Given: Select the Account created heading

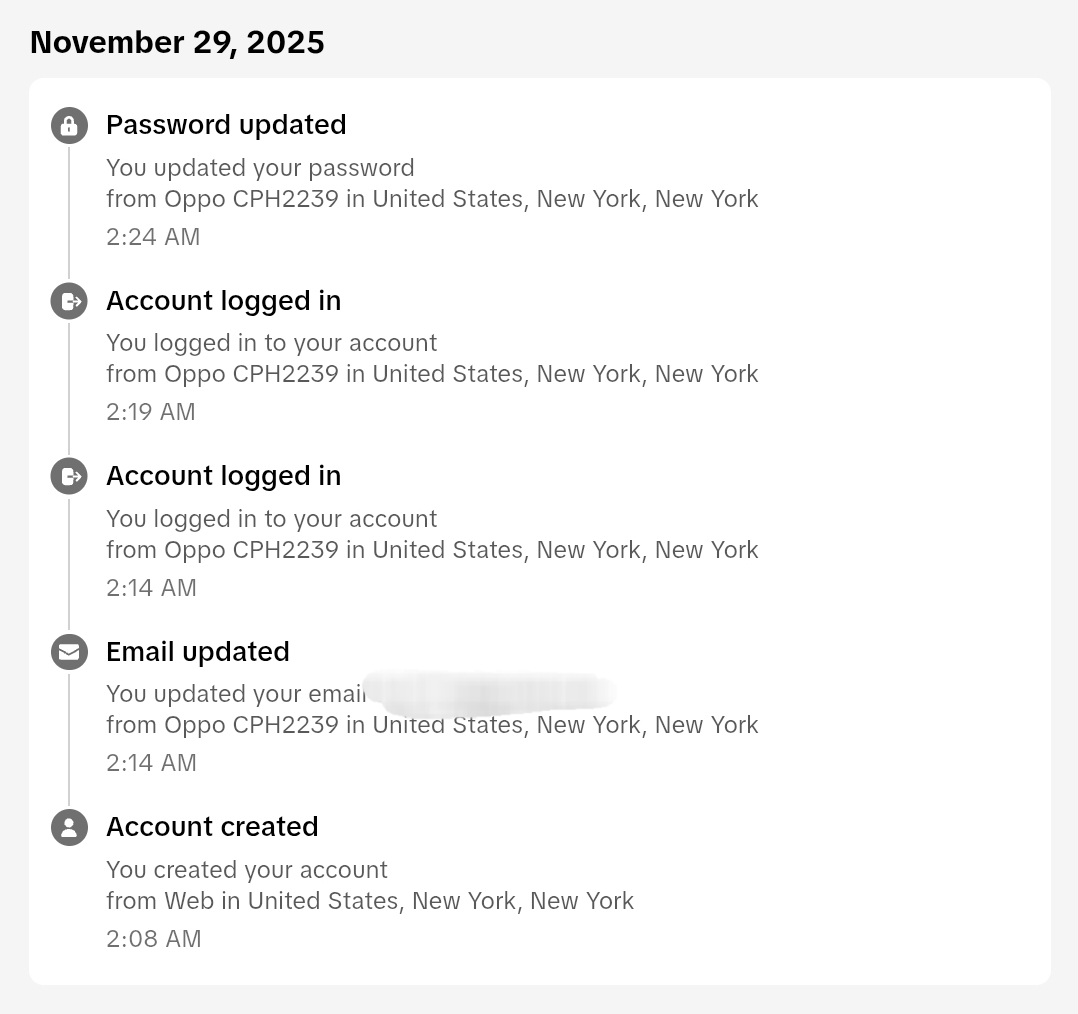Looking at the screenshot, I should click(212, 827).
